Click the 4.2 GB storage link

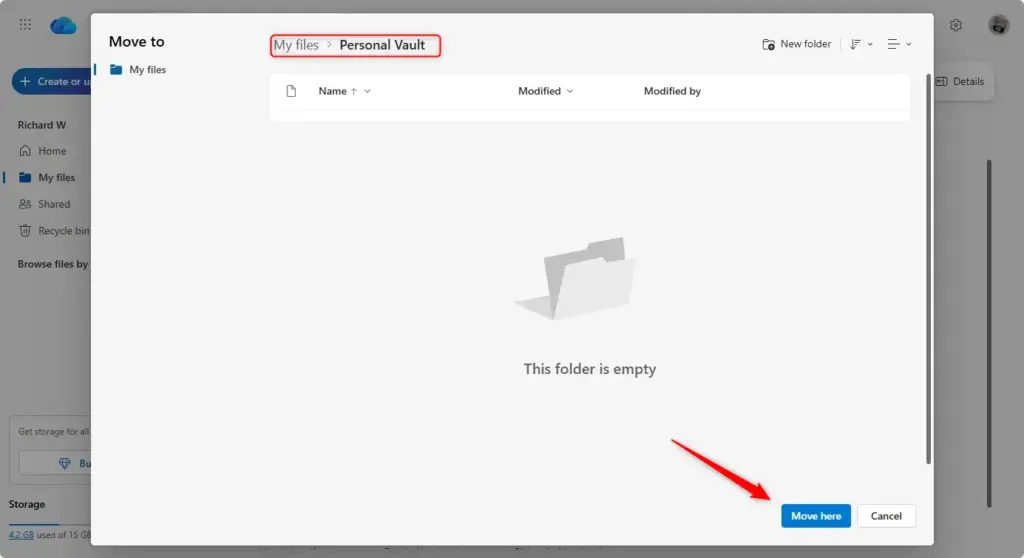(21, 534)
